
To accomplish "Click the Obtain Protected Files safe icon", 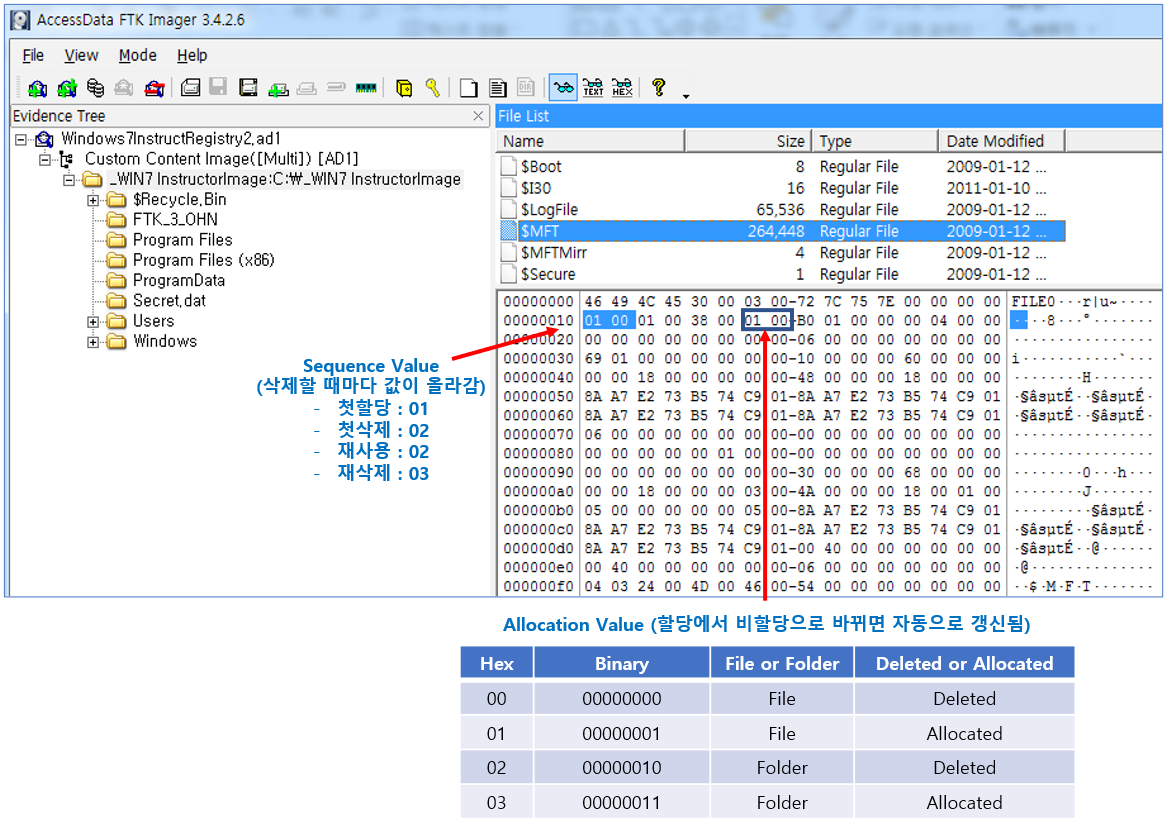I will [x=404, y=89].
